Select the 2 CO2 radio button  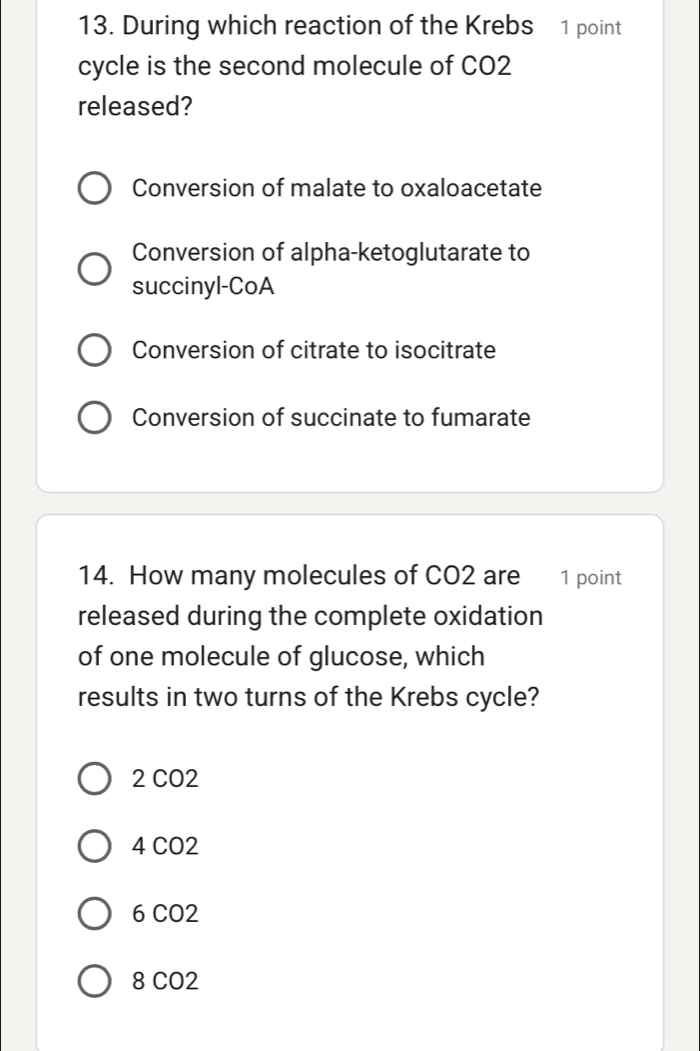click(x=95, y=777)
